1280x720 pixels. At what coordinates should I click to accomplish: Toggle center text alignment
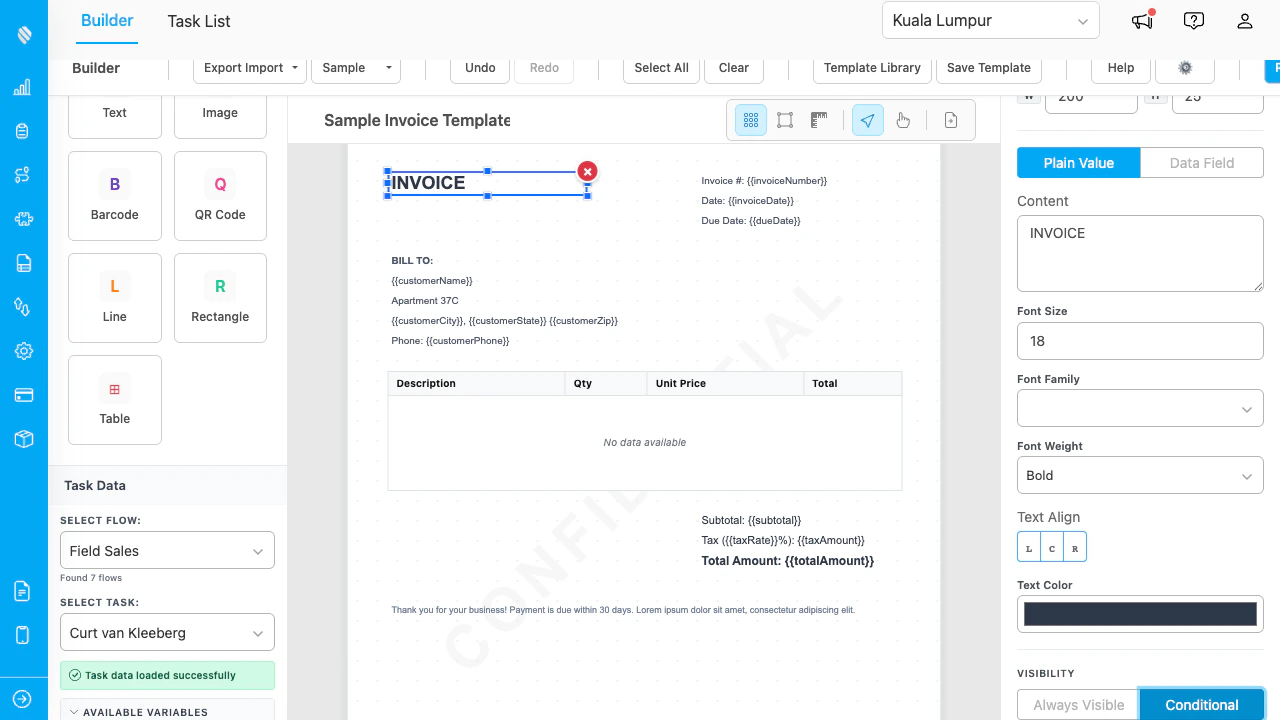[1051, 547]
